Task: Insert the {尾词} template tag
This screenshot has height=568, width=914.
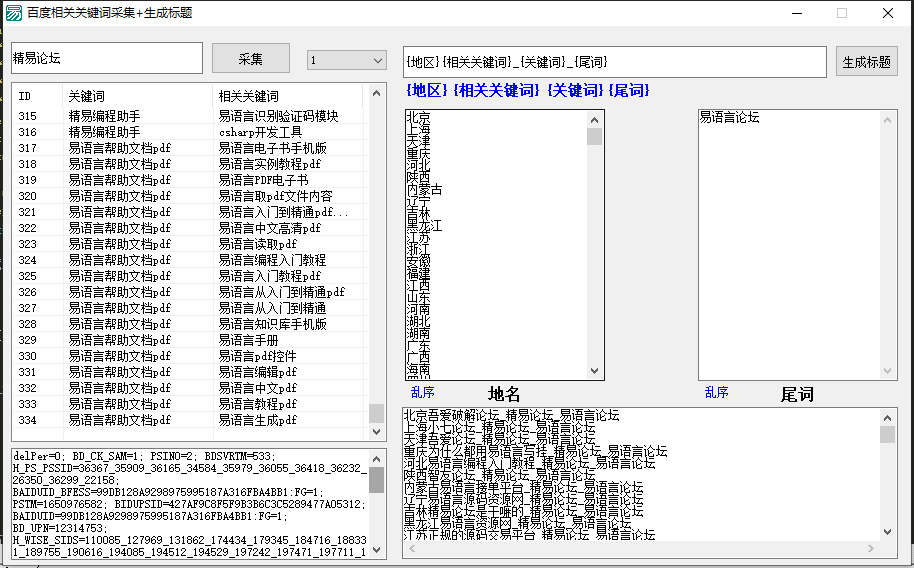Action: click(629, 90)
